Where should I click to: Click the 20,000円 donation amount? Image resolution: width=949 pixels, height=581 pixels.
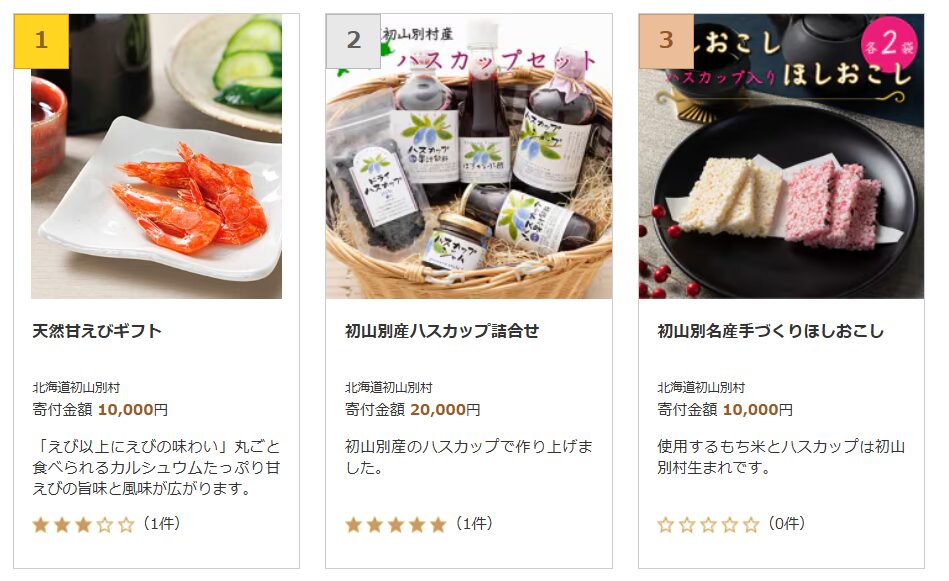click(x=445, y=410)
